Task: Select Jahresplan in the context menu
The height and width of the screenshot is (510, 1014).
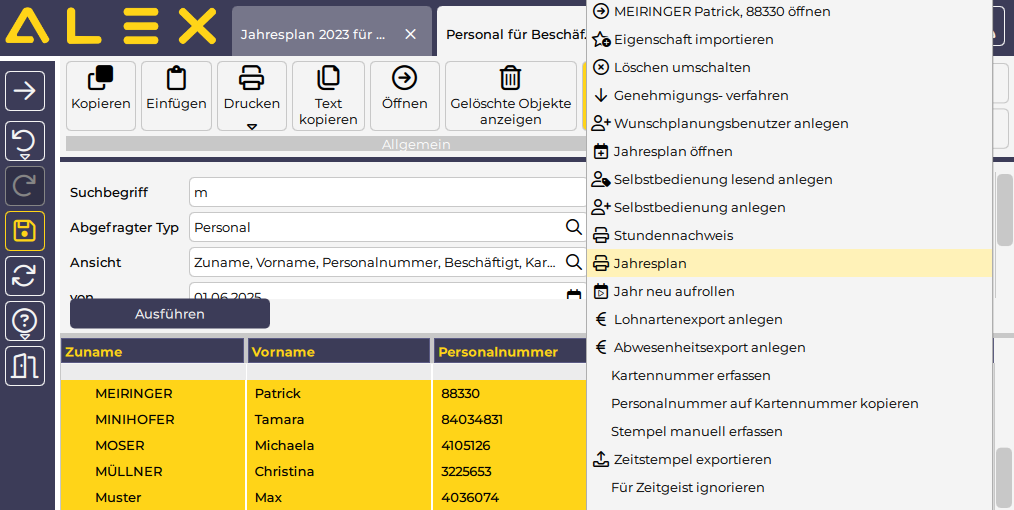Action: [x=650, y=264]
